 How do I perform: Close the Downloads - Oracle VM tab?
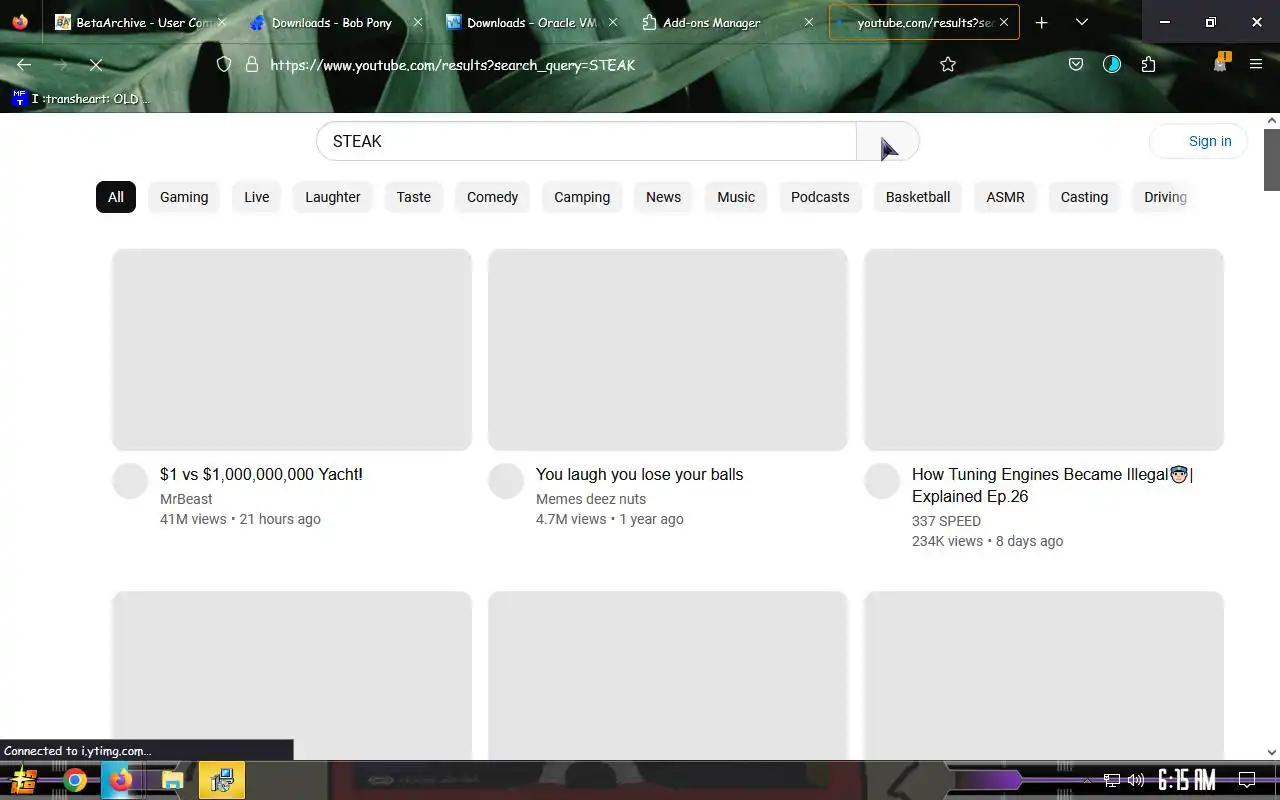point(613,22)
